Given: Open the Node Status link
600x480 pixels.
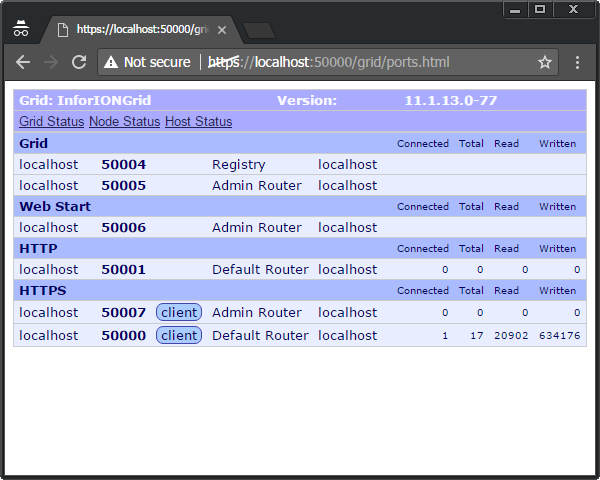Looking at the screenshot, I should point(124,122).
